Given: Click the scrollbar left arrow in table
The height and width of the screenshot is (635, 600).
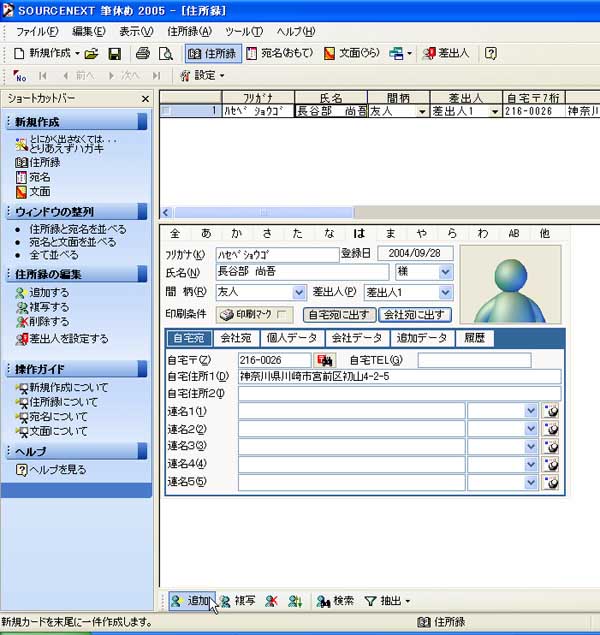Looking at the screenshot, I should (166, 212).
